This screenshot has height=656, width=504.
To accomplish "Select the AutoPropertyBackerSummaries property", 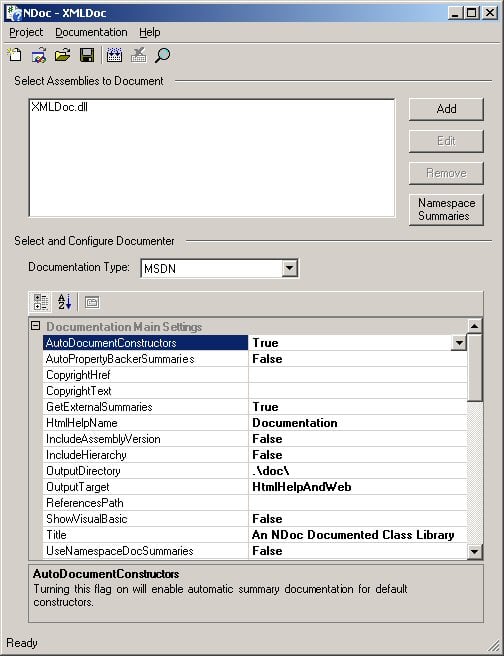I will [145, 359].
